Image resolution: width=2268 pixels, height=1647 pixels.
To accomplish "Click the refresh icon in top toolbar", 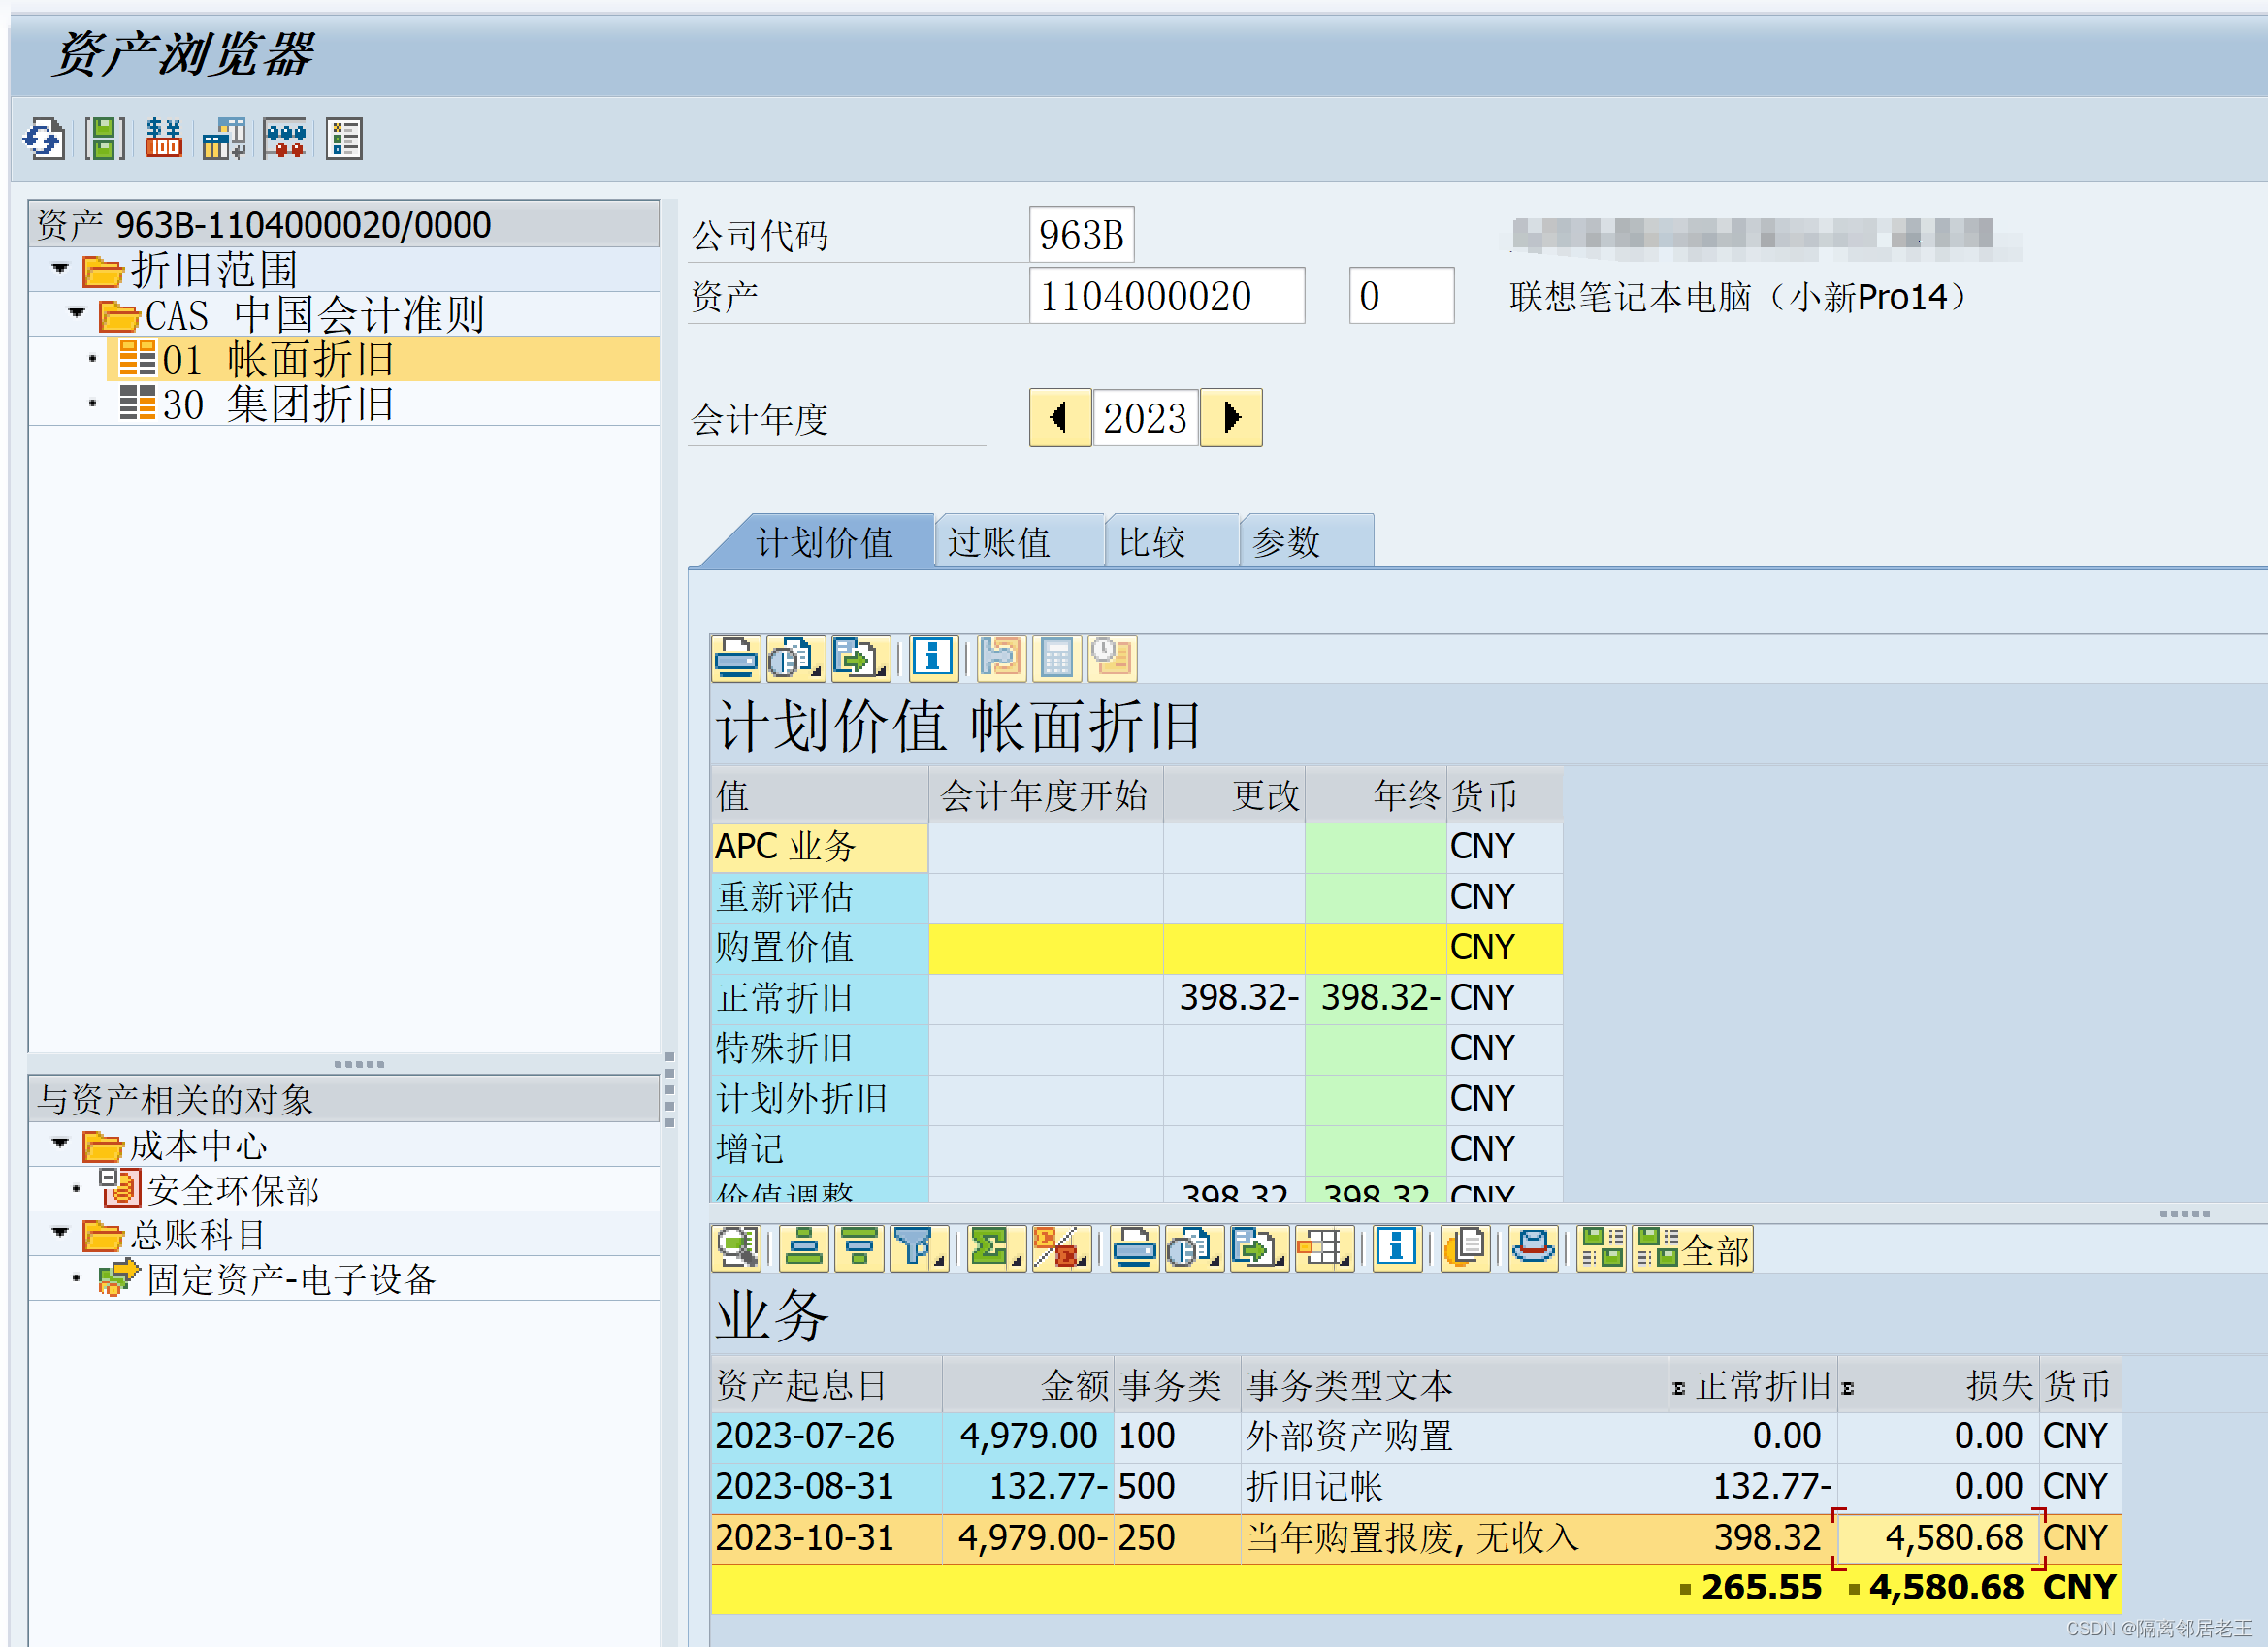I will pyautogui.click(x=44, y=139).
